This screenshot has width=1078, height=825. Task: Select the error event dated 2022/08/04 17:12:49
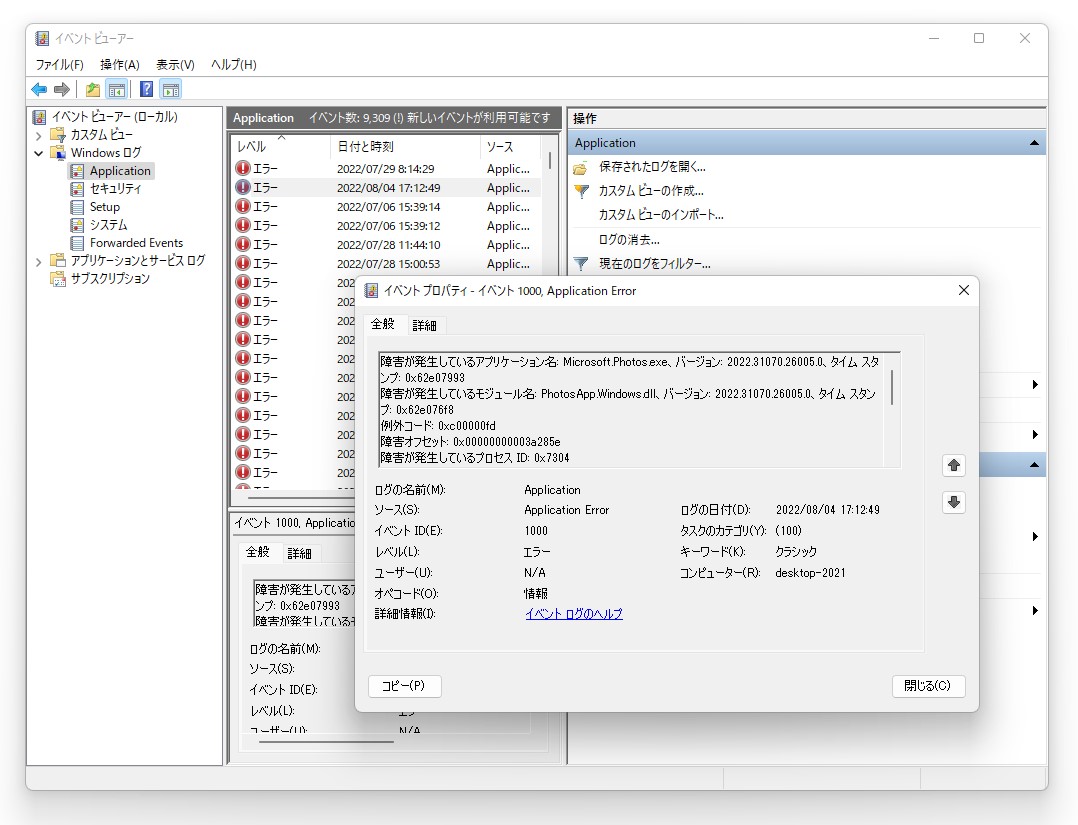(x=386, y=188)
